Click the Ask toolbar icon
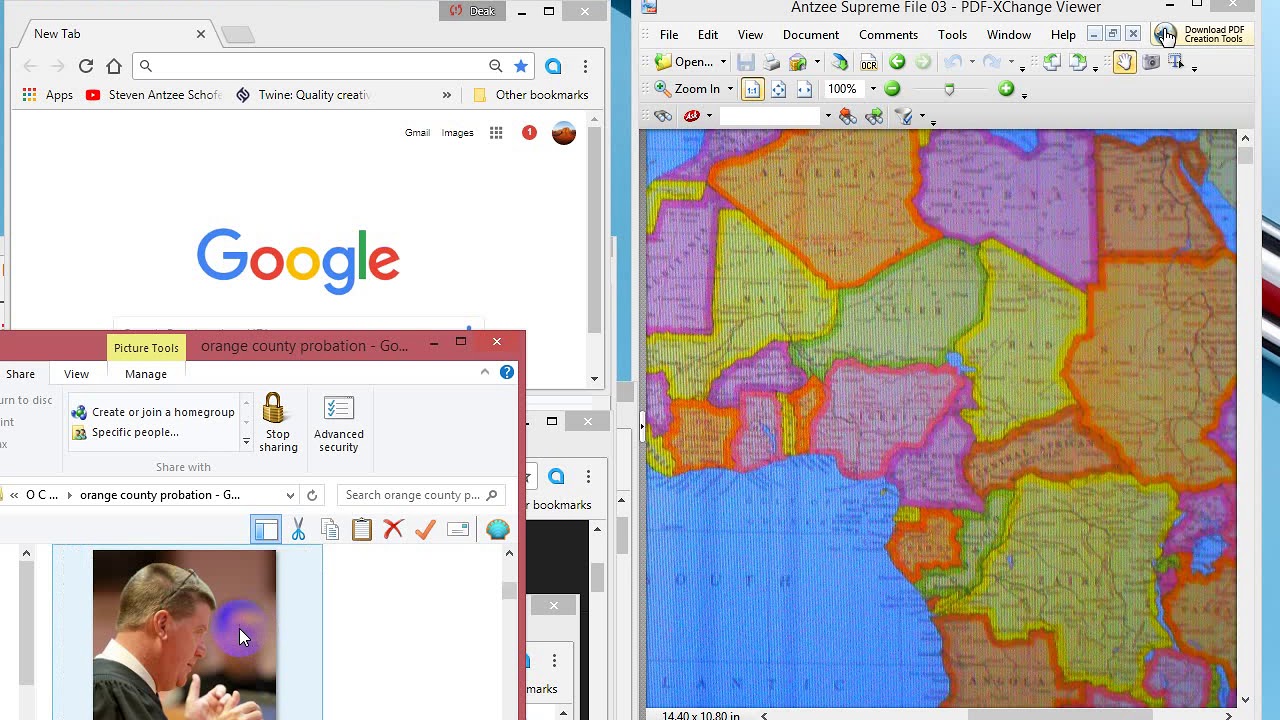The width and height of the screenshot is (1280, 720). [691, 116]
